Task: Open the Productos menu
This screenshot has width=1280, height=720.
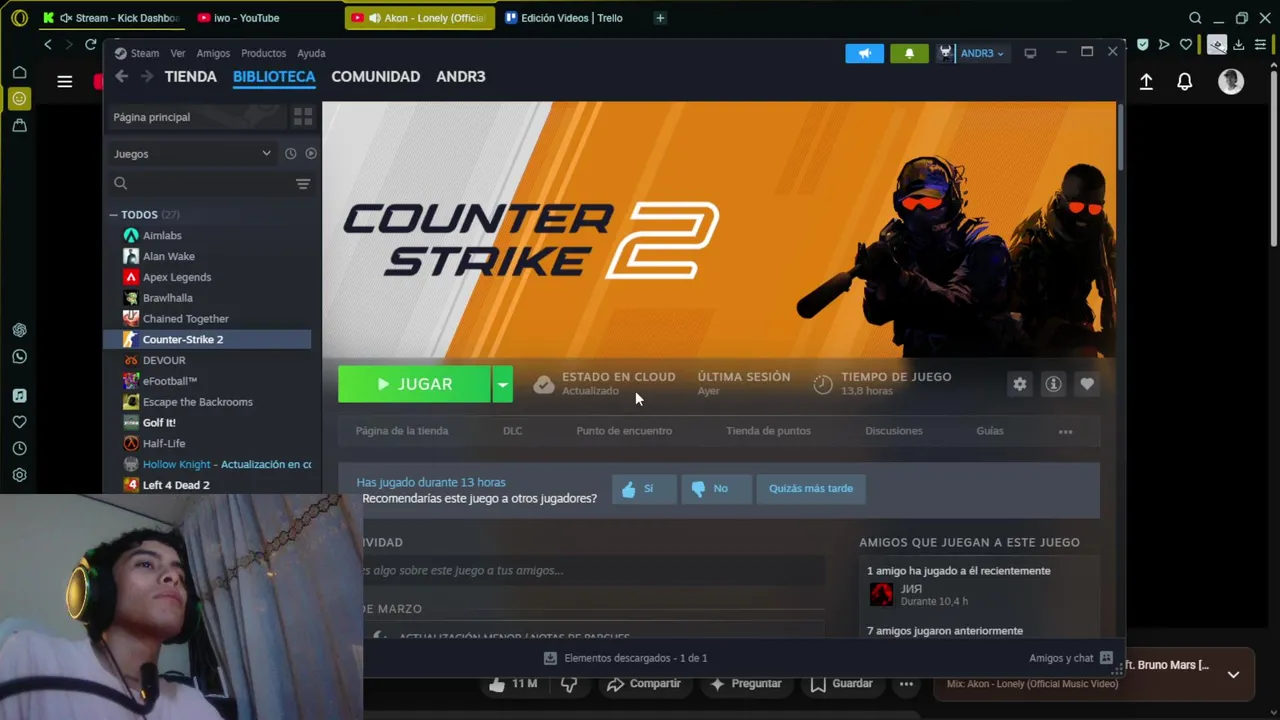Action: click(x=263, y=53)
